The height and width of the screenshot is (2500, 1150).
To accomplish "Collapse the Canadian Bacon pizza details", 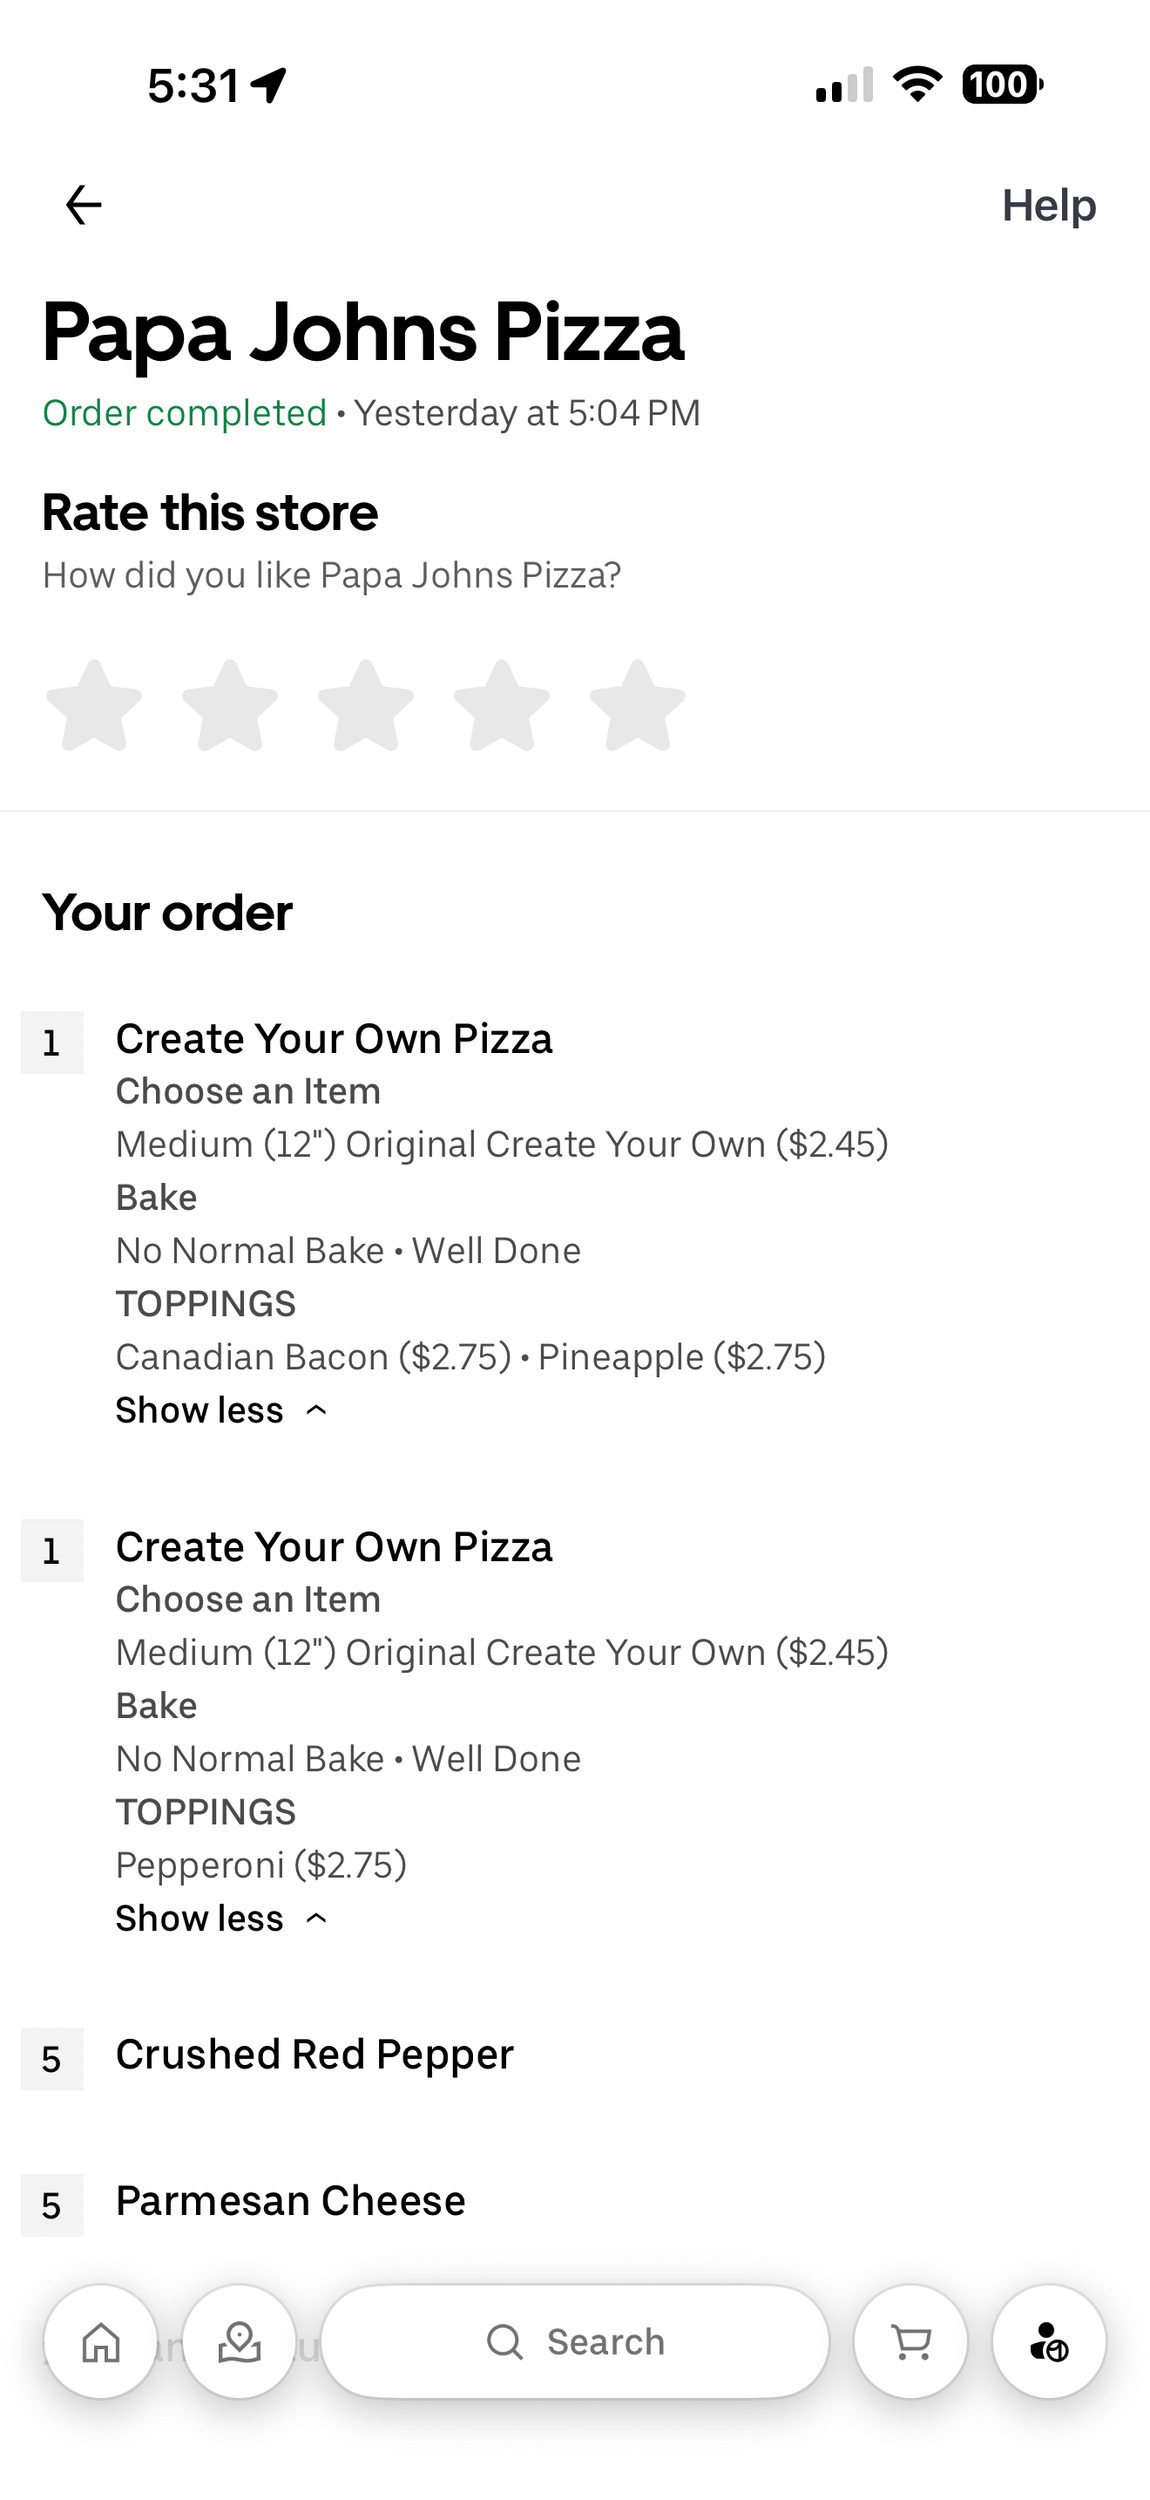I will coord(221,1410).
